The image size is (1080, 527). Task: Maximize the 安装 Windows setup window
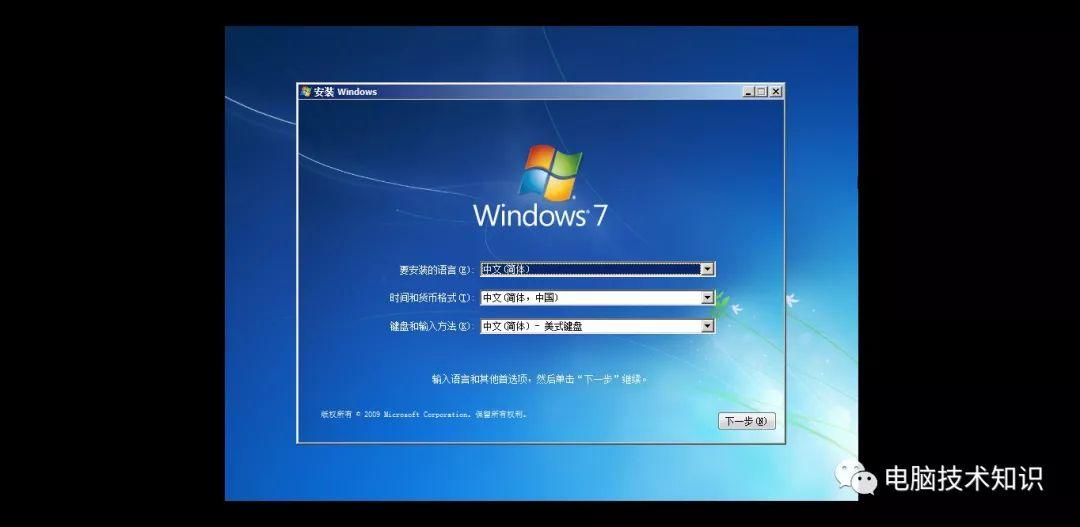coord(761,92)
